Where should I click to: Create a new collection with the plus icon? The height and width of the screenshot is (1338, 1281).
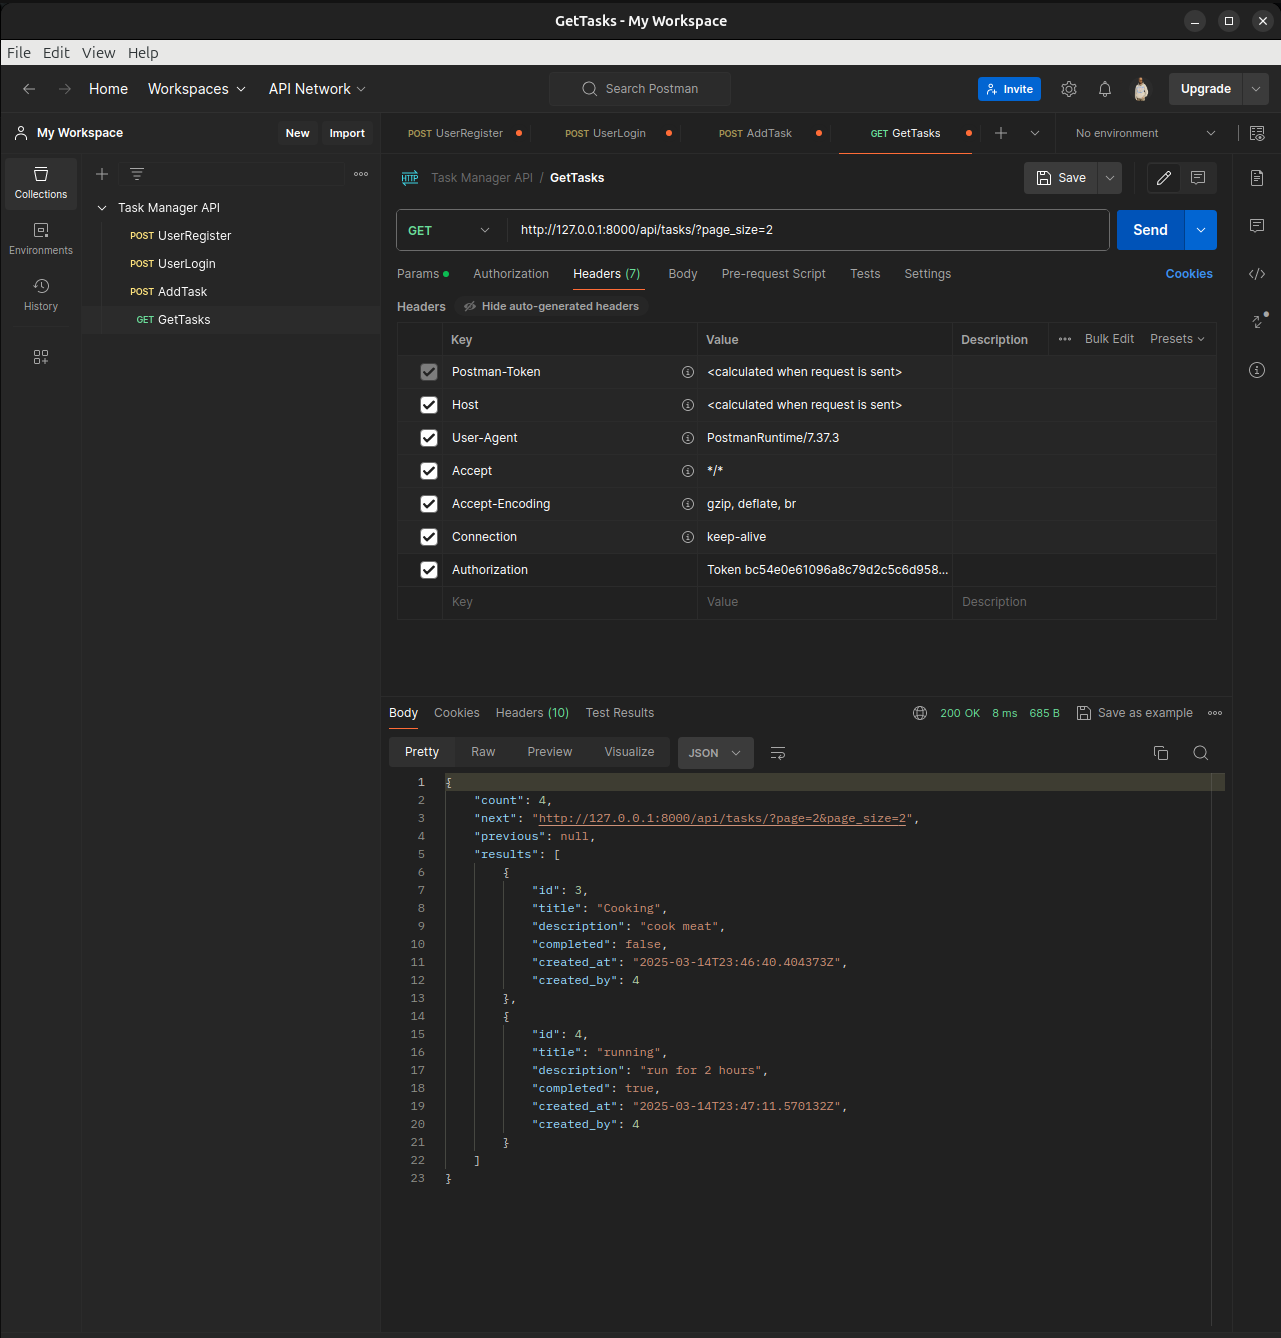click(x=102, y=174)
